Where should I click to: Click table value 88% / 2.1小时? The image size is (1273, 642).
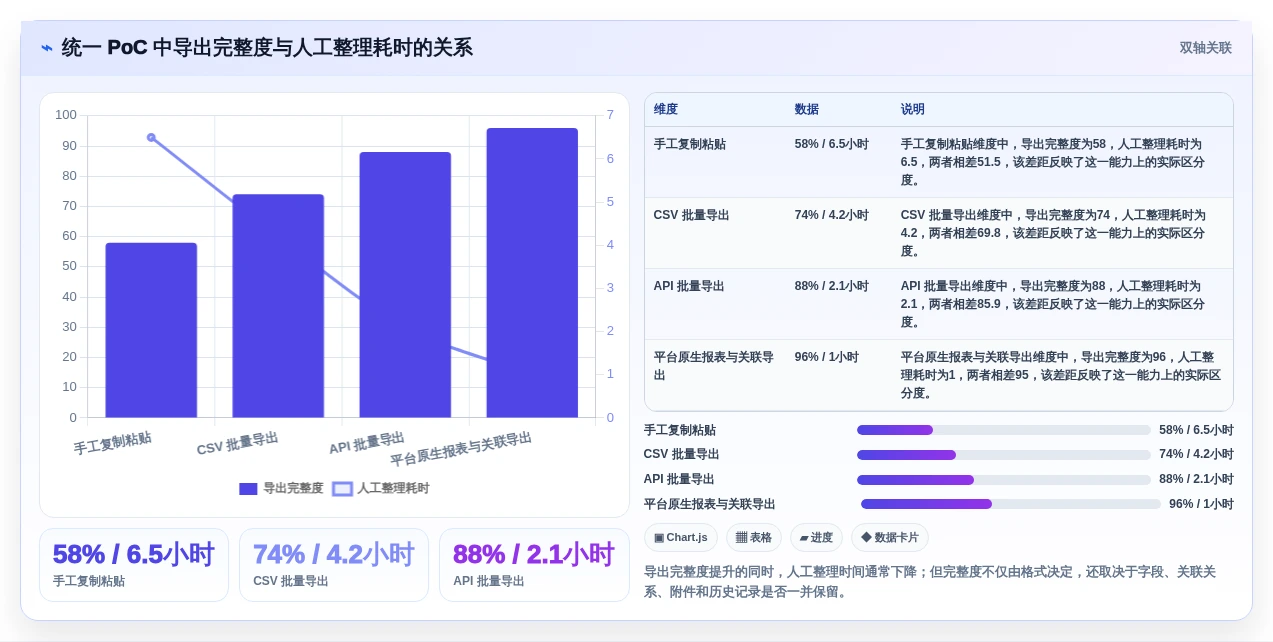pos(832,286)
